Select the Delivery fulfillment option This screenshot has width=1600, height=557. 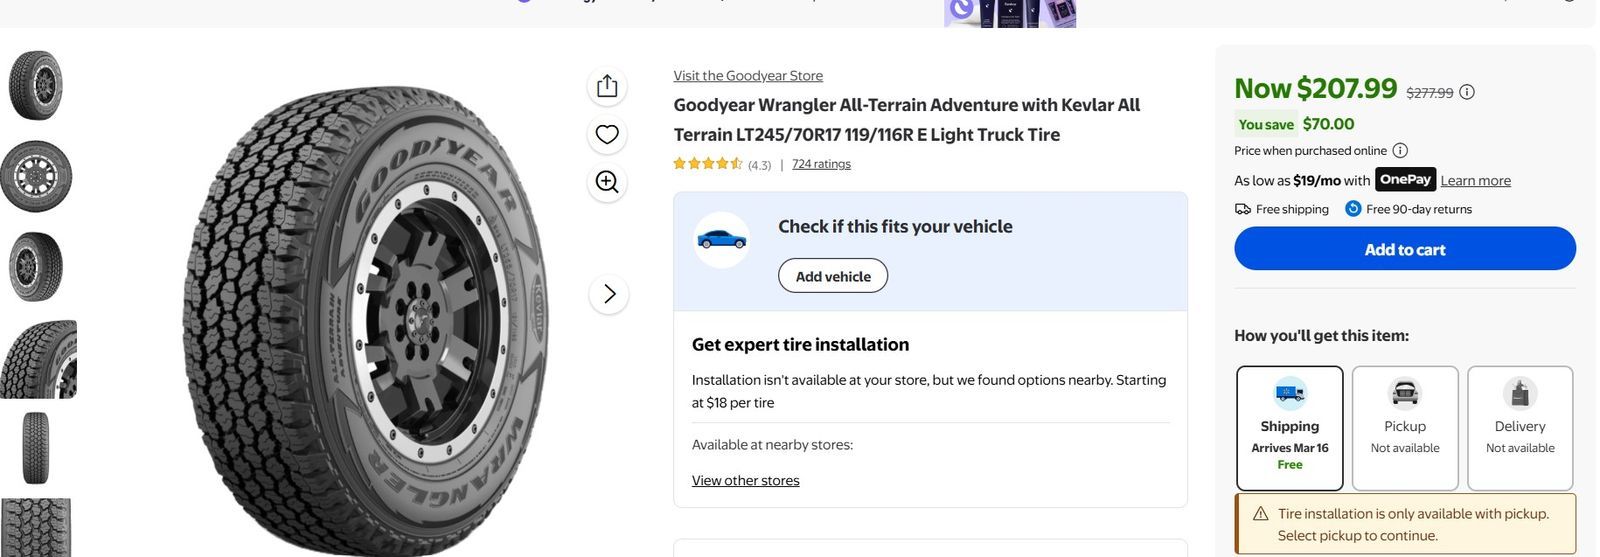click(1520, 427)
